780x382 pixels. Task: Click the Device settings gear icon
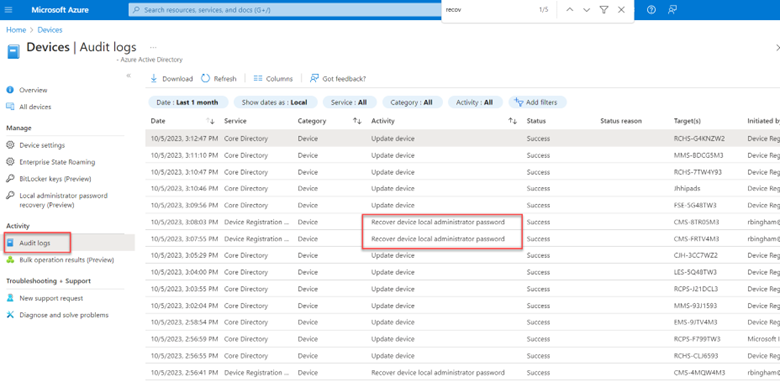pos(9,145)
